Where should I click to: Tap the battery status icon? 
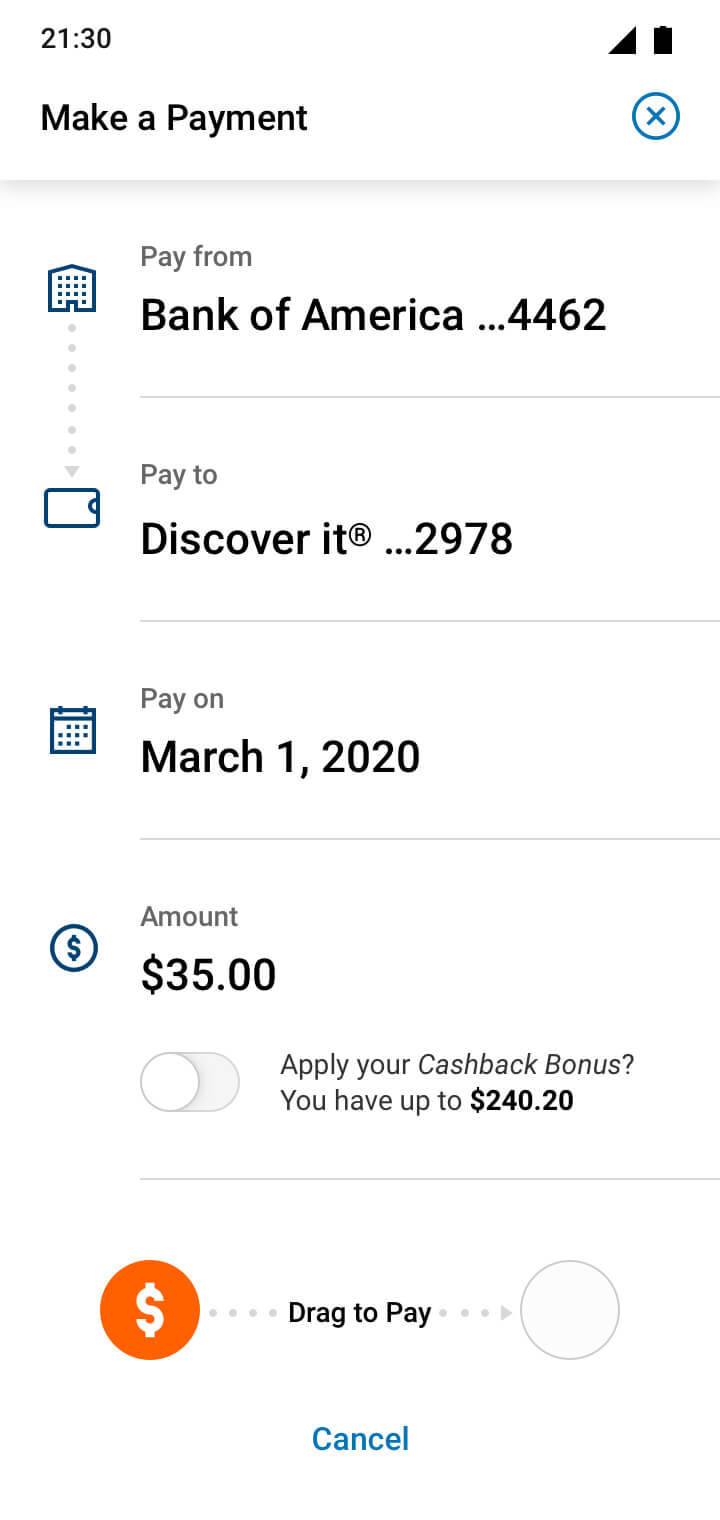click(x=663, y=40)
